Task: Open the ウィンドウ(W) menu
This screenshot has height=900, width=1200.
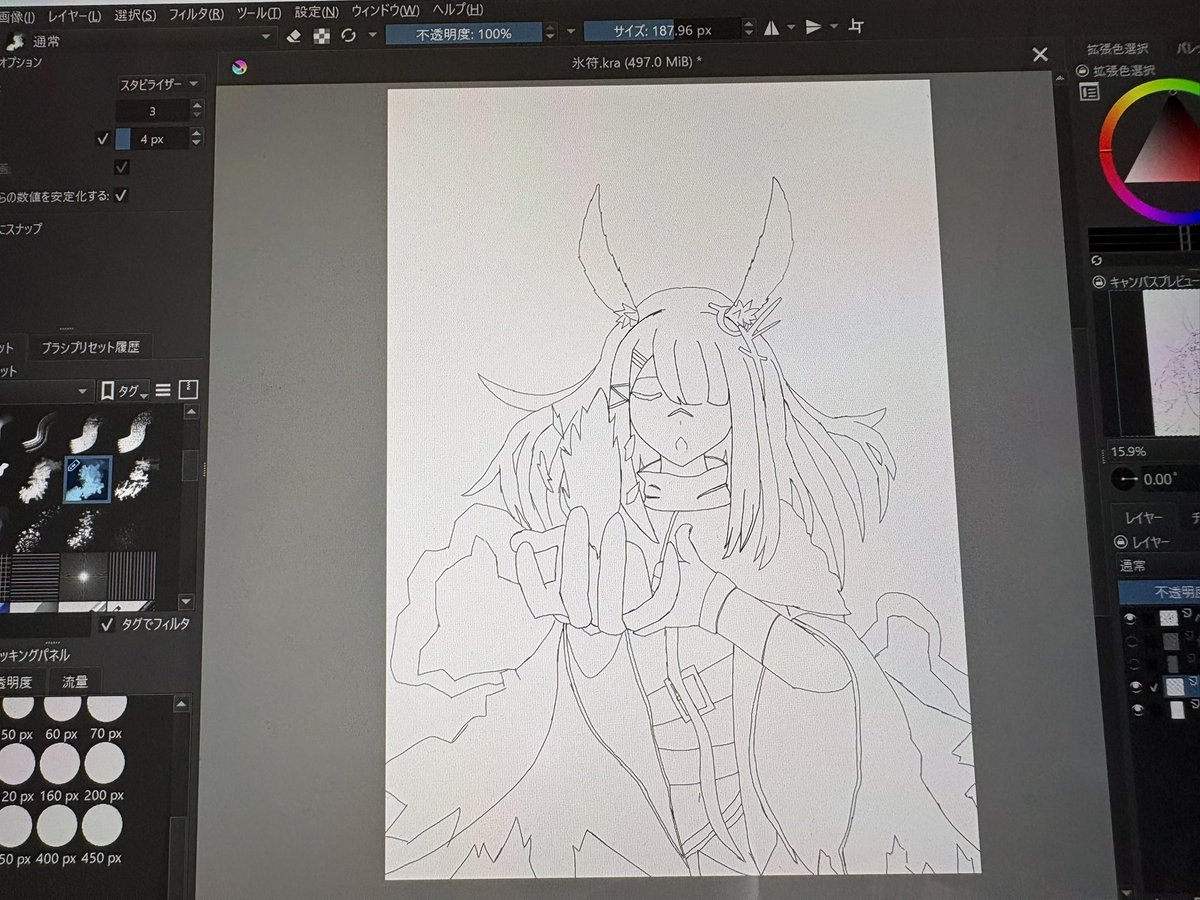Action: click(x=386, y=11)
